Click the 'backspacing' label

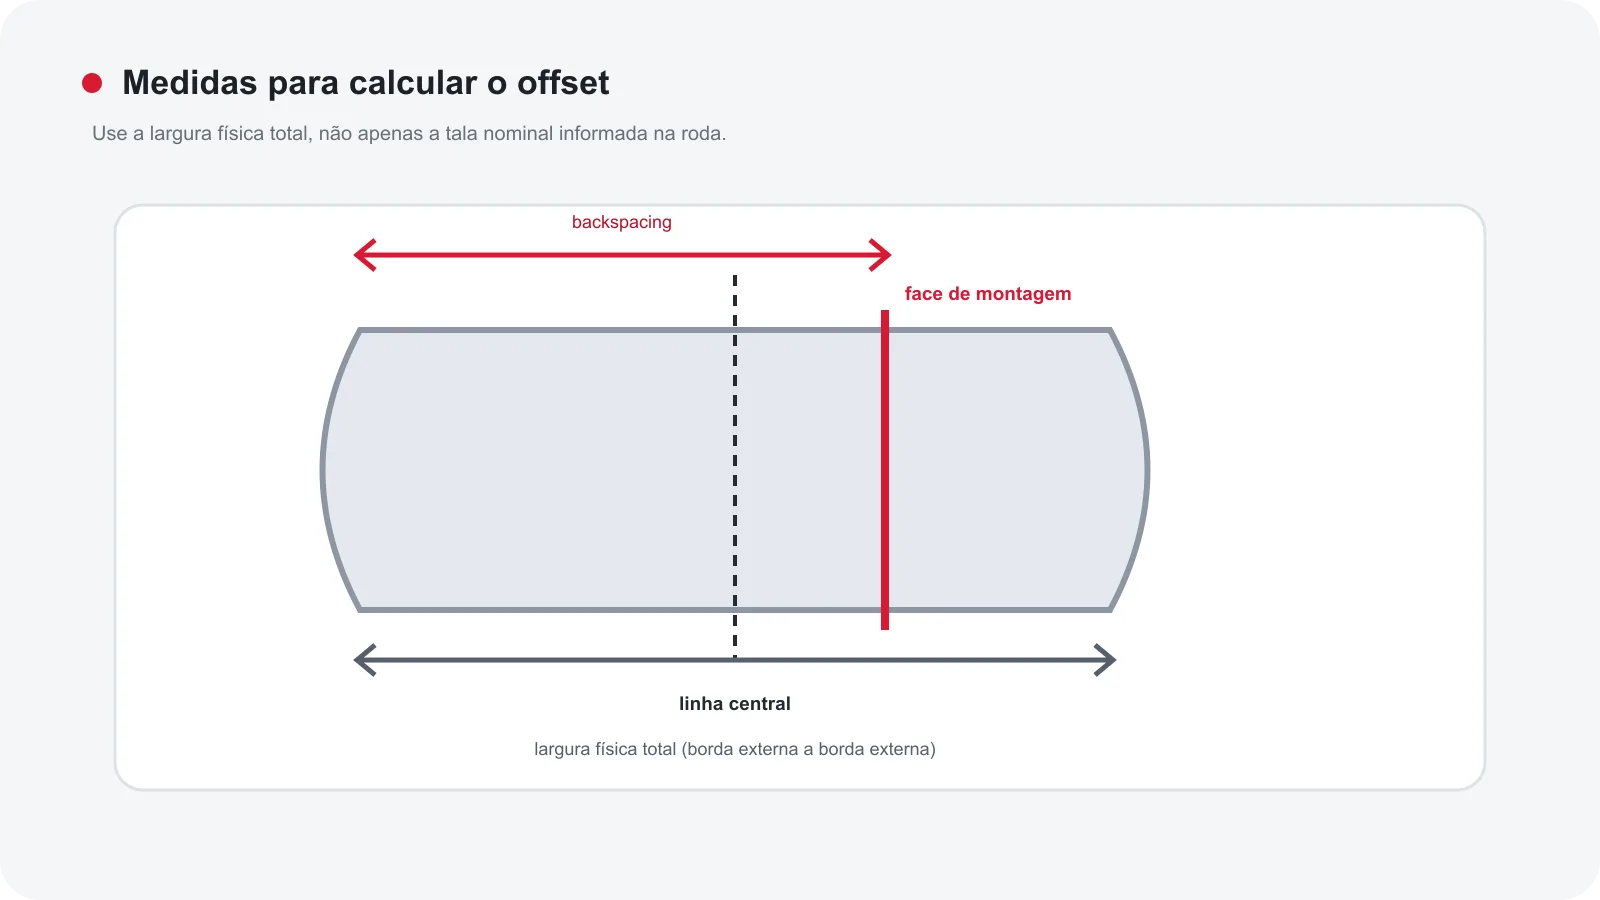point(622,222)
